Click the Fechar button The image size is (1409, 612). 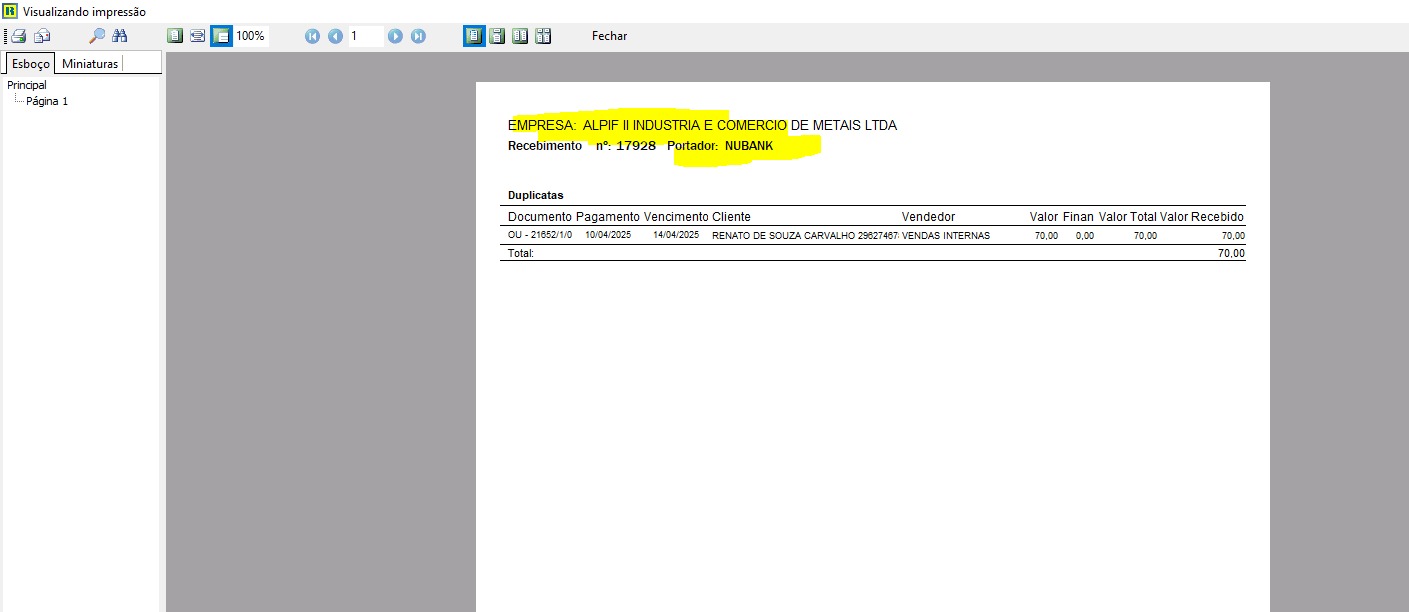point(609,36)
